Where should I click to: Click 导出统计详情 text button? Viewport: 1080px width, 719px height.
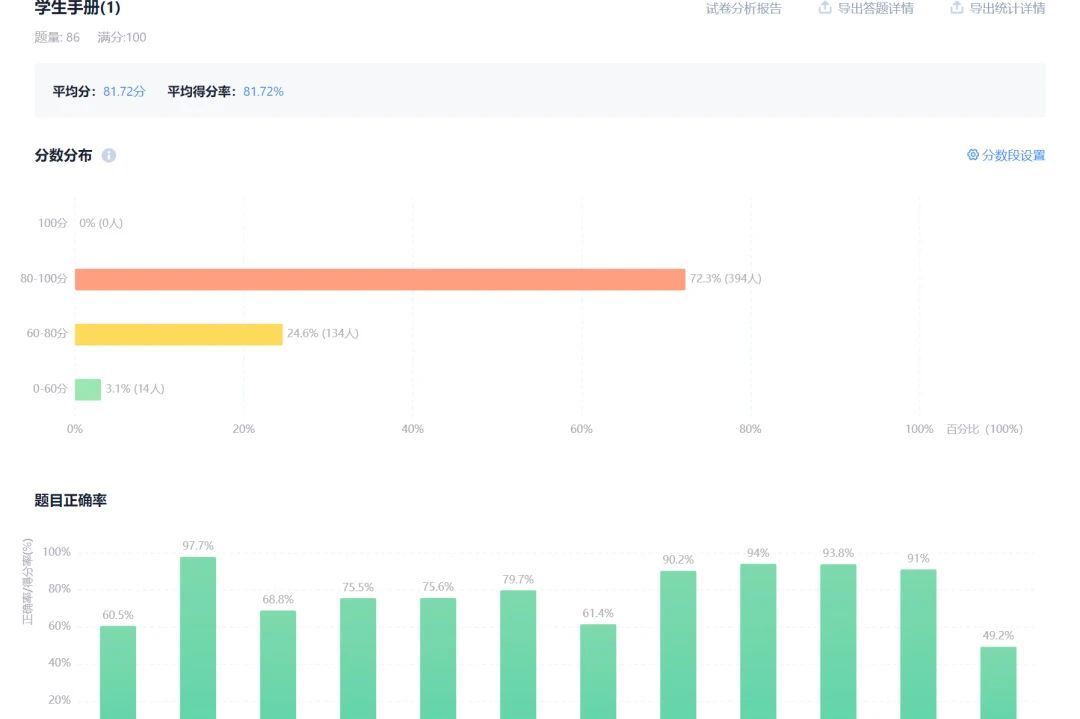pos(1007,8)
